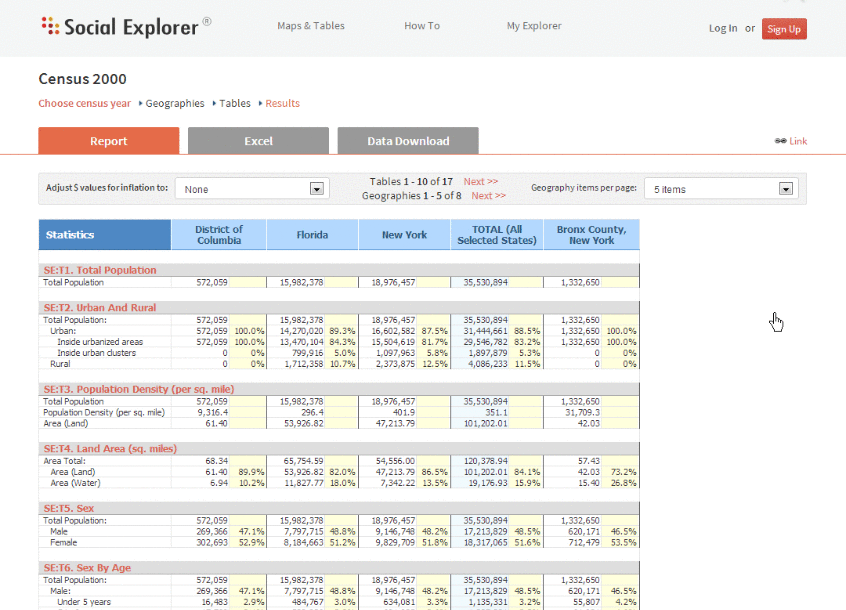The image size is (846, 610).
Task: Open the Maps & Tables menu
Action: click(x=311, y=25)
